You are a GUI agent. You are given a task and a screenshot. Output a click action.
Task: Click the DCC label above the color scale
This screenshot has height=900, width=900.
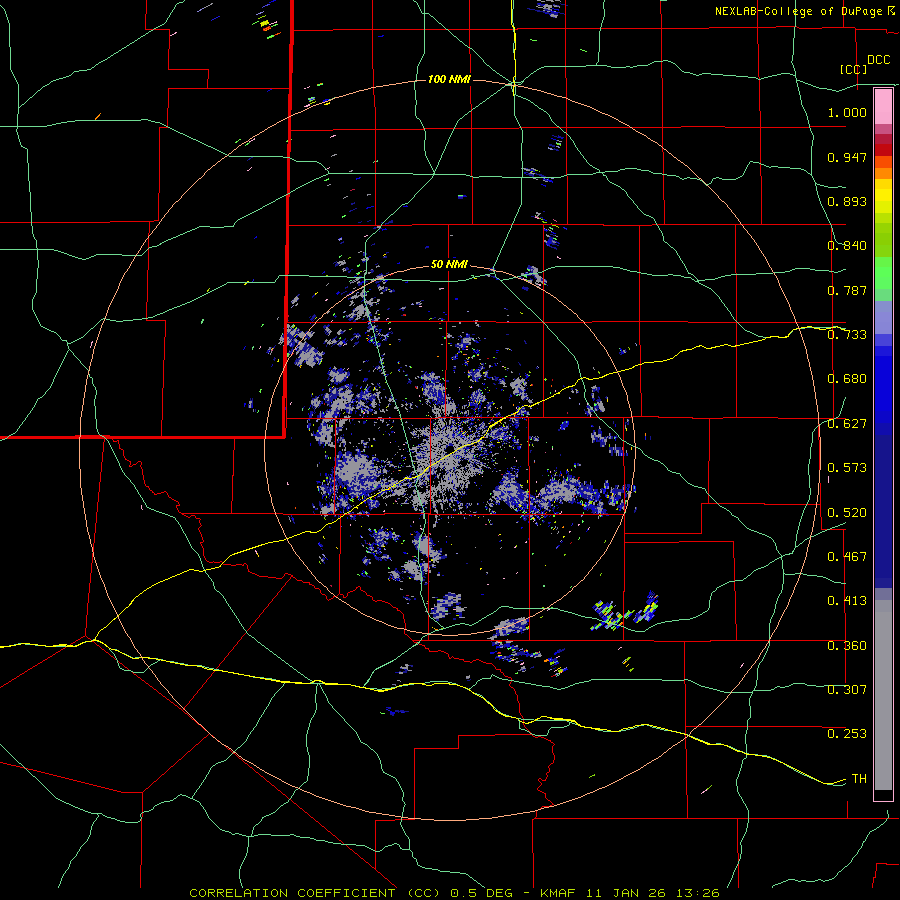(879, 60)
